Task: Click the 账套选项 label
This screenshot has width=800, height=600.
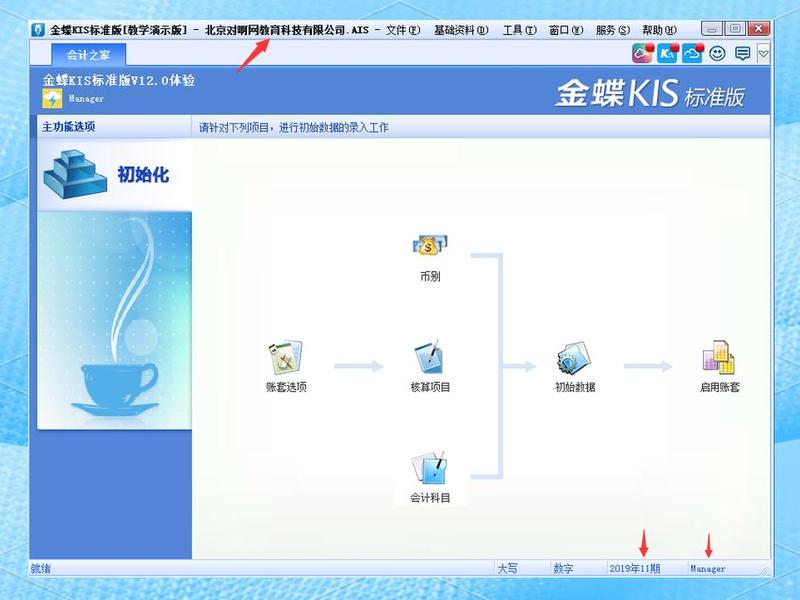Action: tap(286, 387)
